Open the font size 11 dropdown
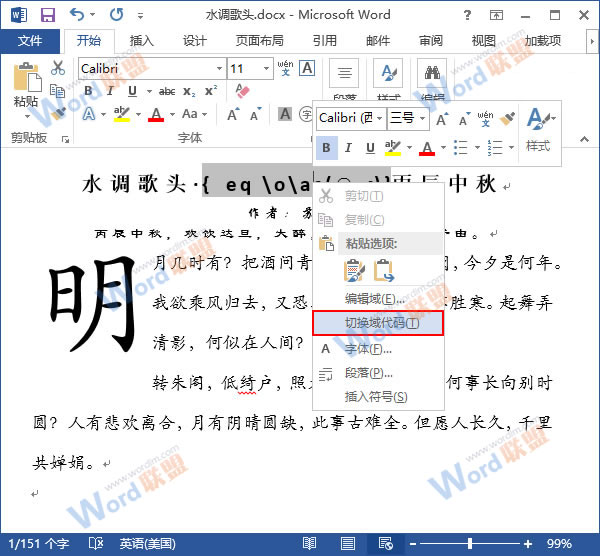Screen dimensions: 600x556 266,68
